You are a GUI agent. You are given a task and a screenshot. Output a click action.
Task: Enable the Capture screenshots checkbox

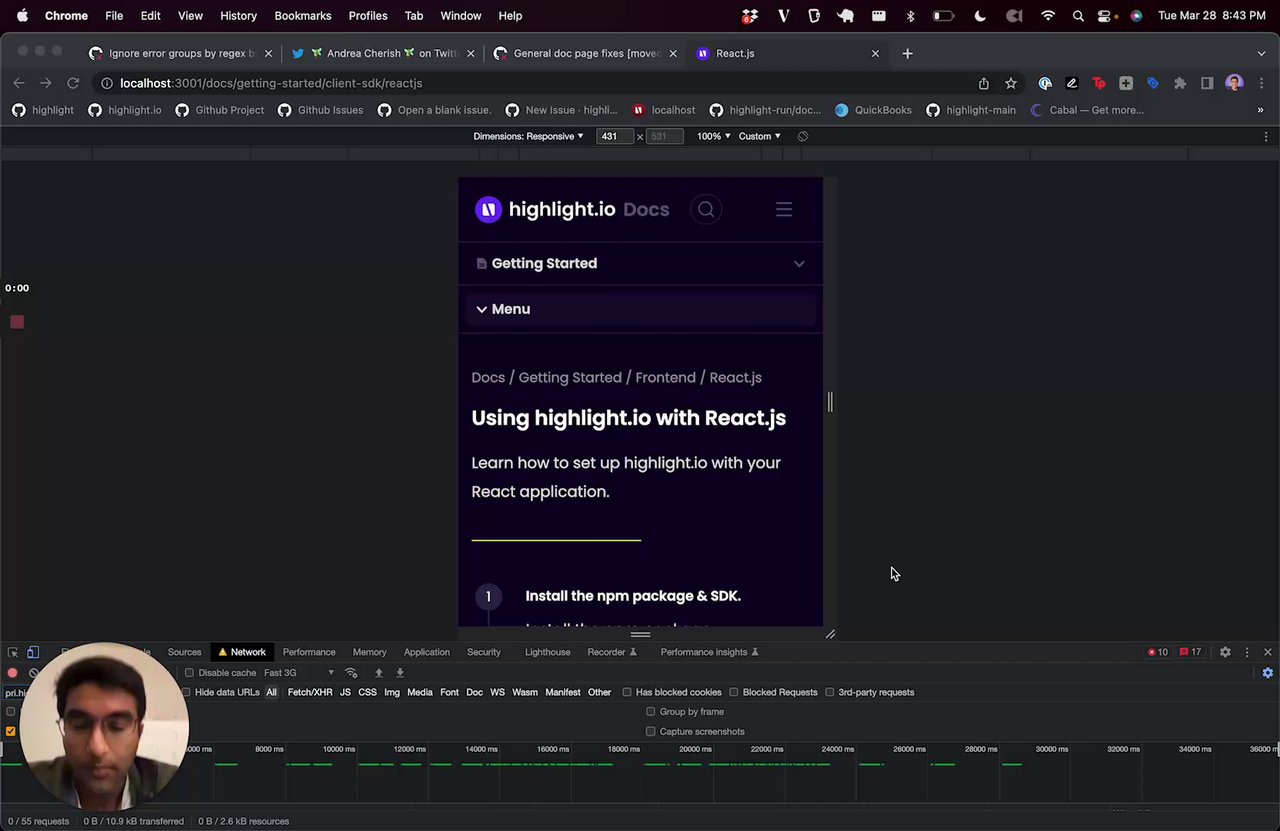pos(651,732)
